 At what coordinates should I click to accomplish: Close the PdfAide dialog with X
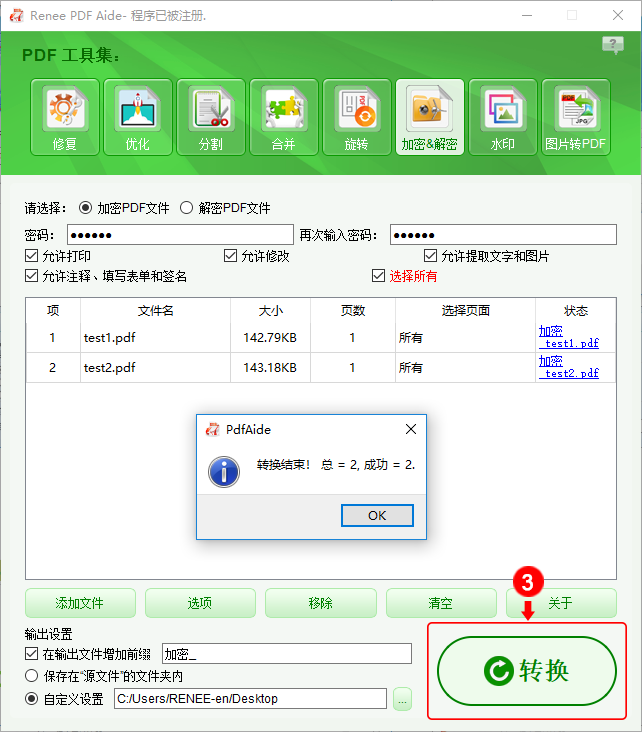411,429
